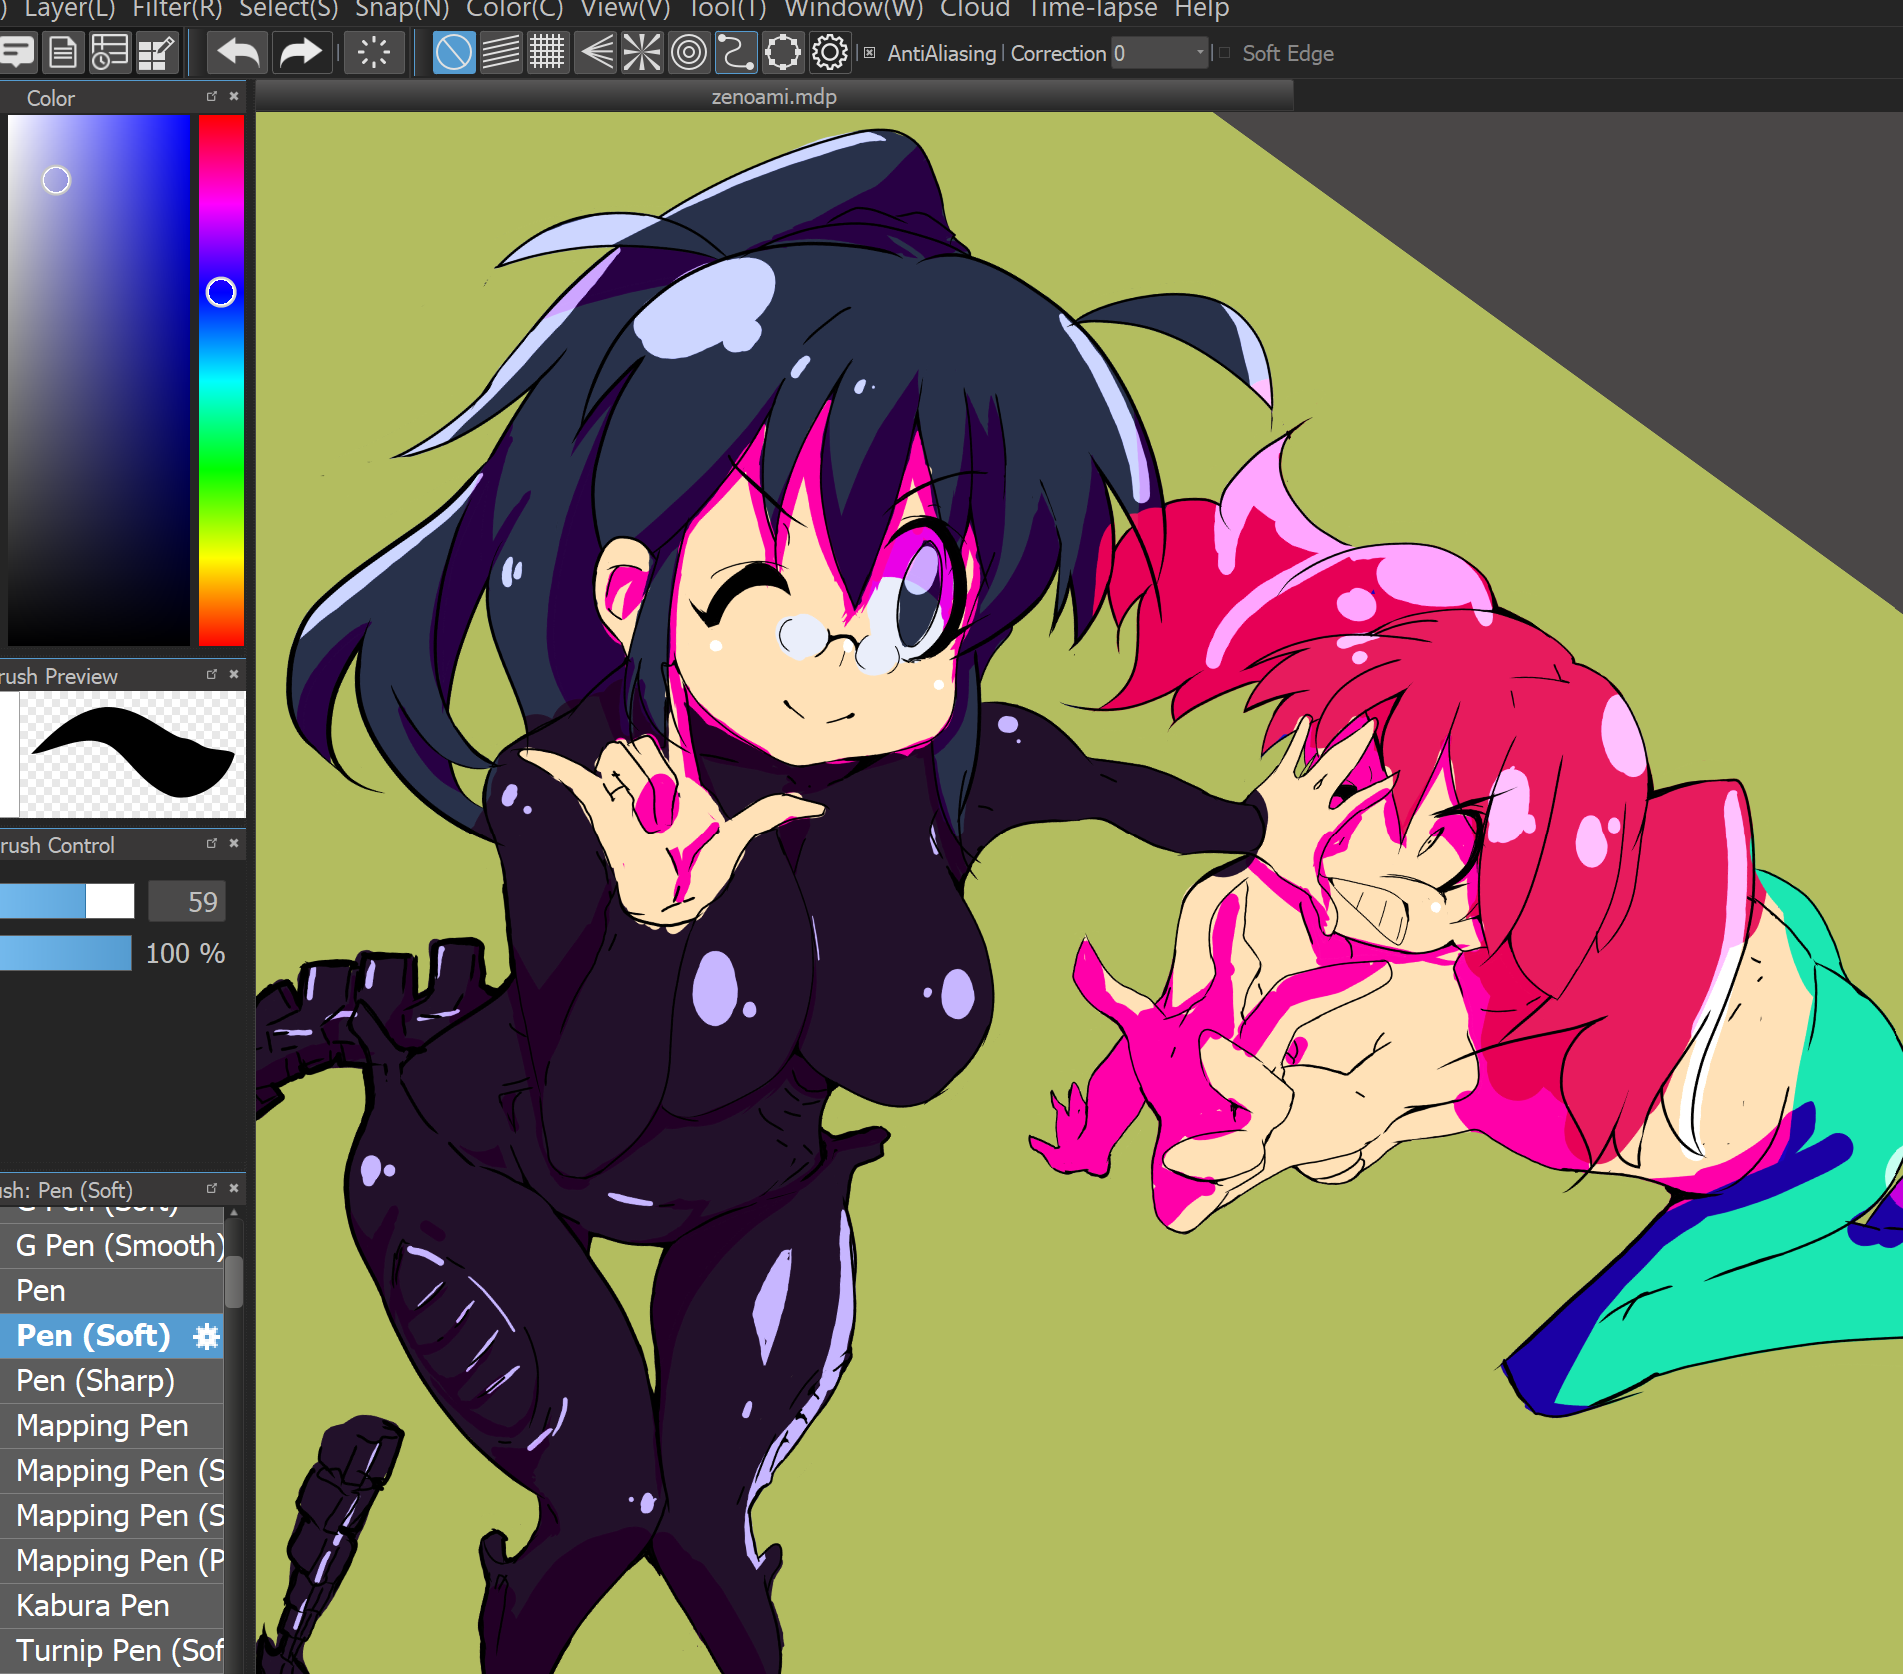Close the Brush Control panel
The image size is (1903, 1674).
coord(234,843)
